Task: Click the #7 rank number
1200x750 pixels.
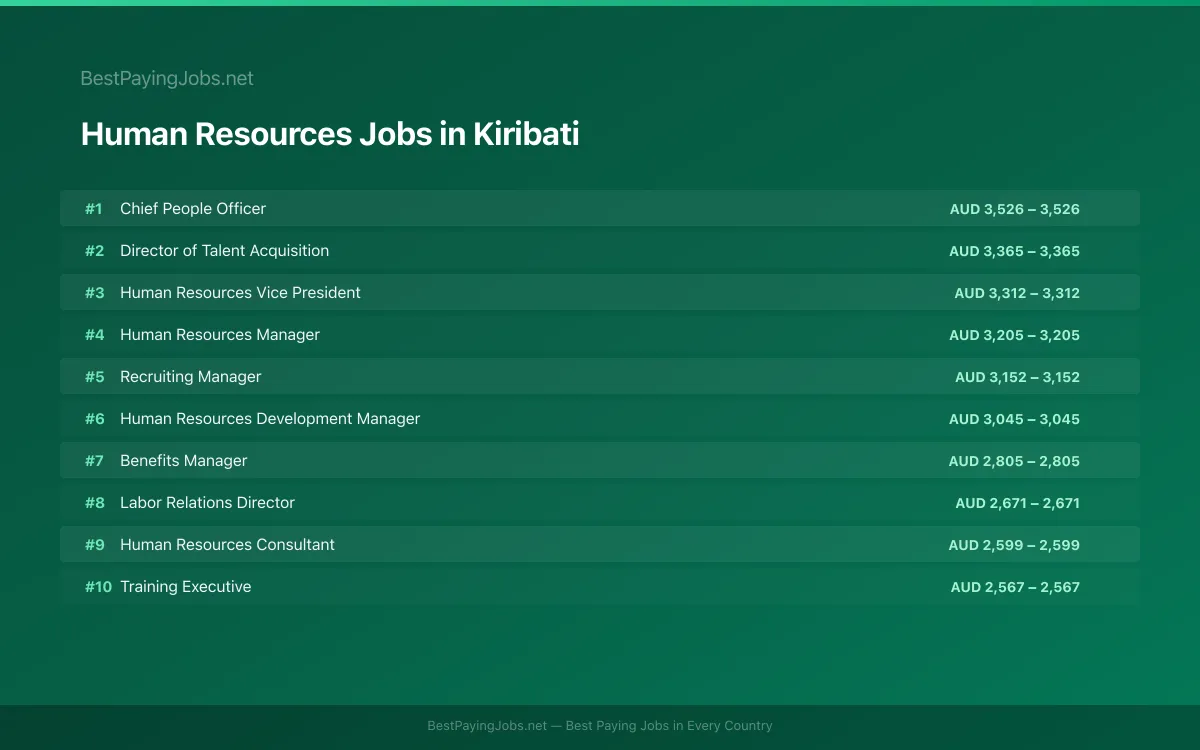Action: (94, 461)
